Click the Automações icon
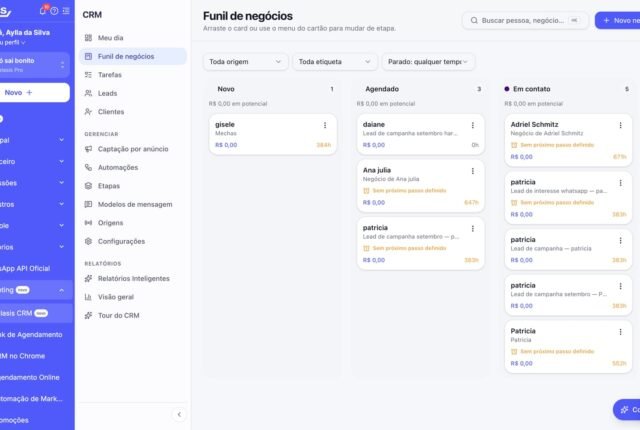This screenshot has height=430, width=640. click(x=88, y=167)
